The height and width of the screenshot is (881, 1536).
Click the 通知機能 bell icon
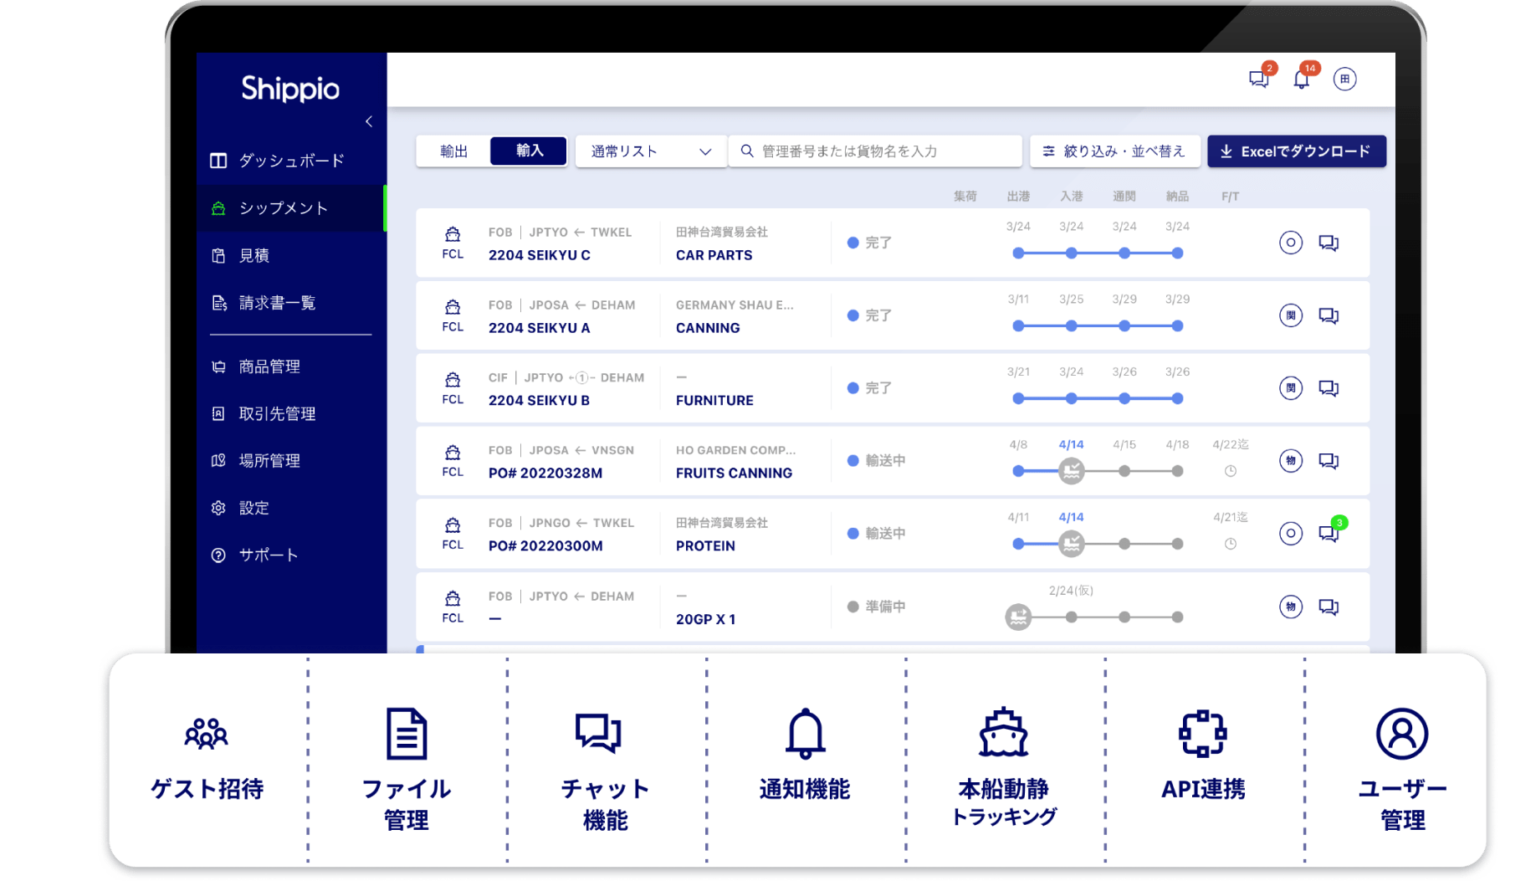[x=803, y=733]
